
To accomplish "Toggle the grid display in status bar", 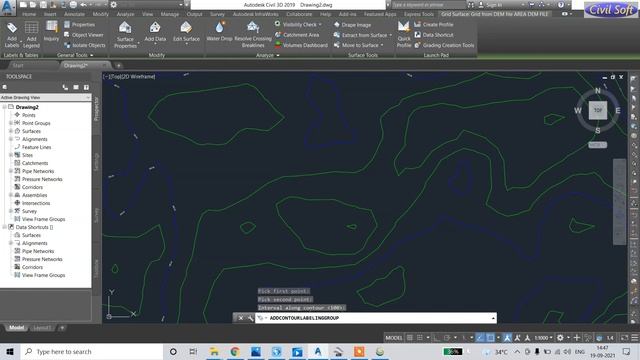I will [x=409, y=338].
